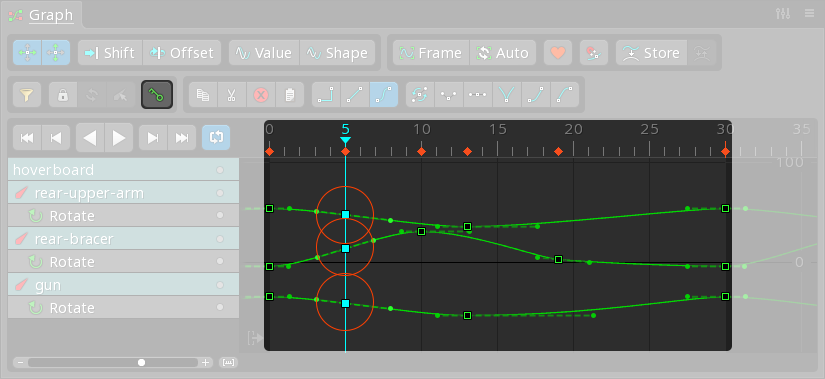
Task: Click the Frame button
Action: (x=431, y=53)
